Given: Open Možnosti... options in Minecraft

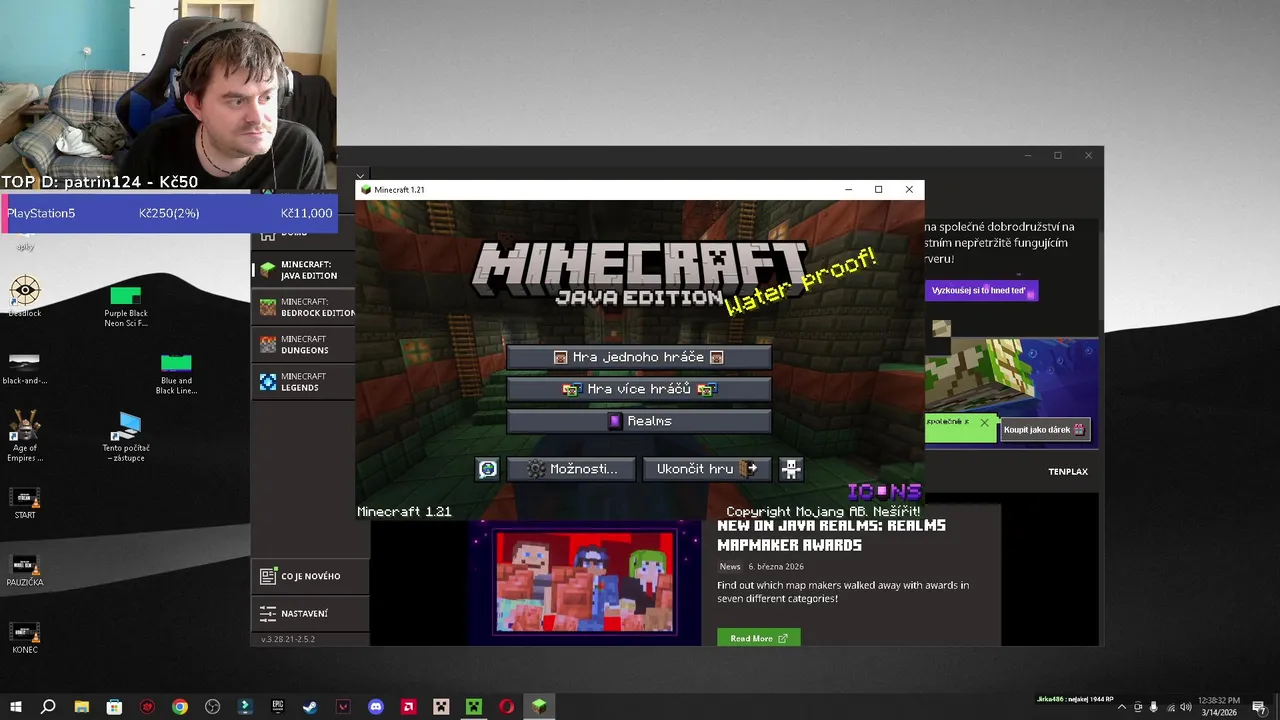Looking at the screenshot, I should coord(571,469).
